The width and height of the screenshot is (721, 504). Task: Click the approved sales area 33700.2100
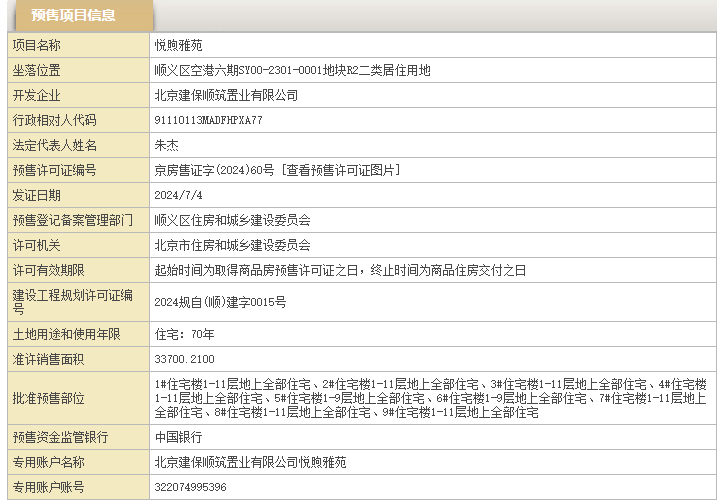(x=184, y=358)
